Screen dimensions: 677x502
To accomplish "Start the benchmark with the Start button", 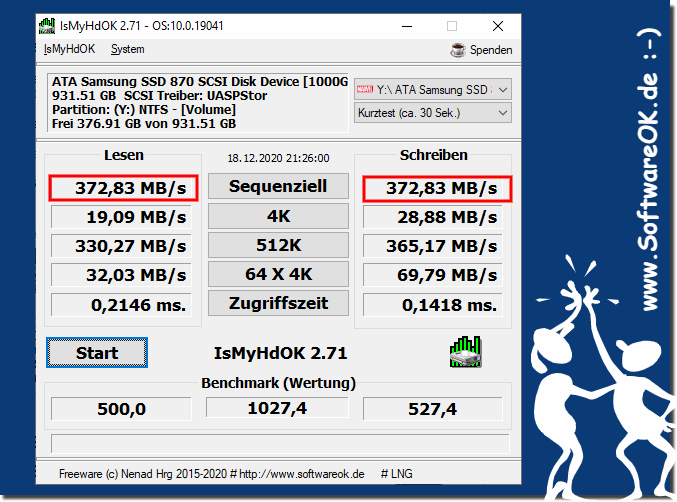I will pyautogui.click(x=97, y=353).
